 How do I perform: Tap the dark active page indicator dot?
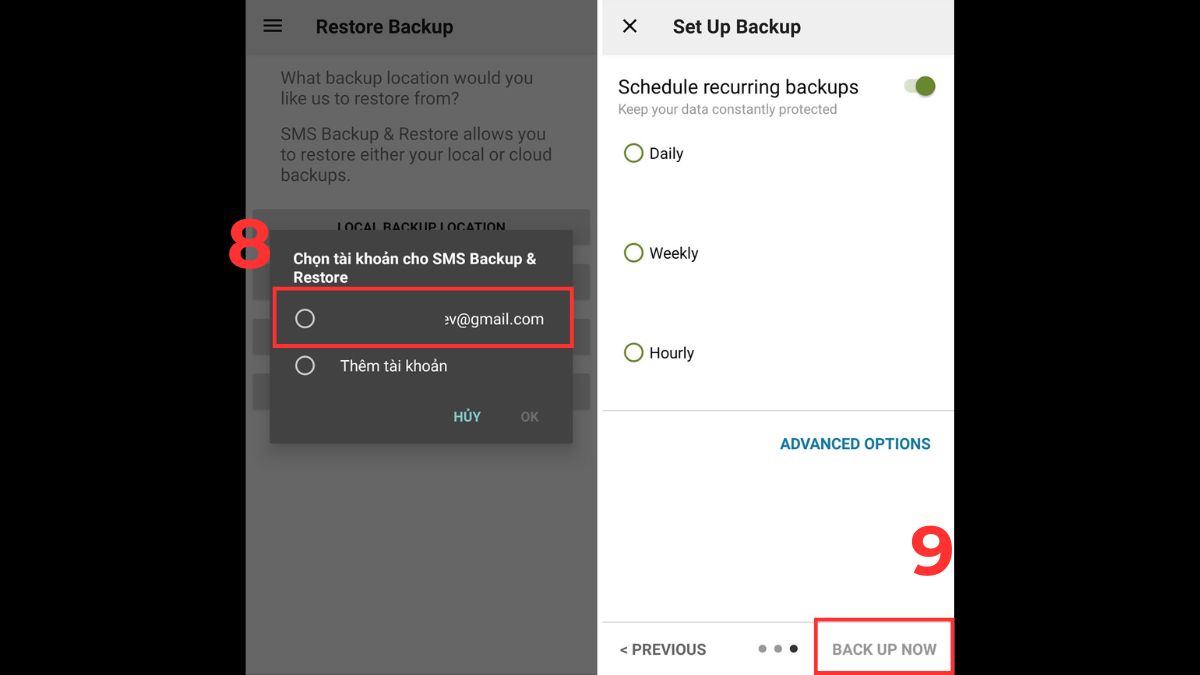tap(794, 649)
